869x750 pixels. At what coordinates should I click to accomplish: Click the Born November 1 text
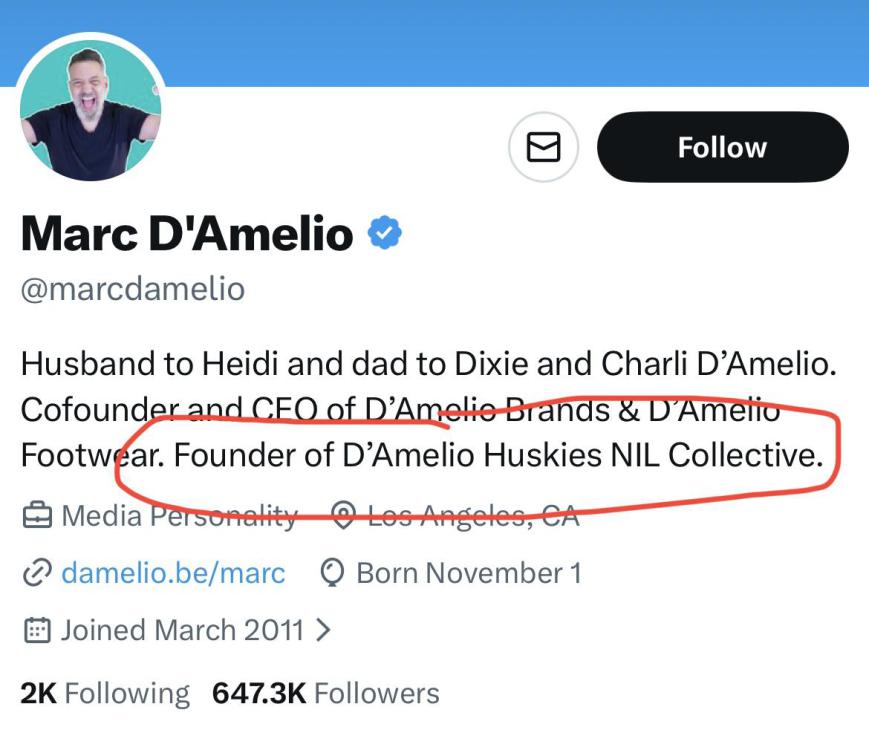click(x=468, y=573)
